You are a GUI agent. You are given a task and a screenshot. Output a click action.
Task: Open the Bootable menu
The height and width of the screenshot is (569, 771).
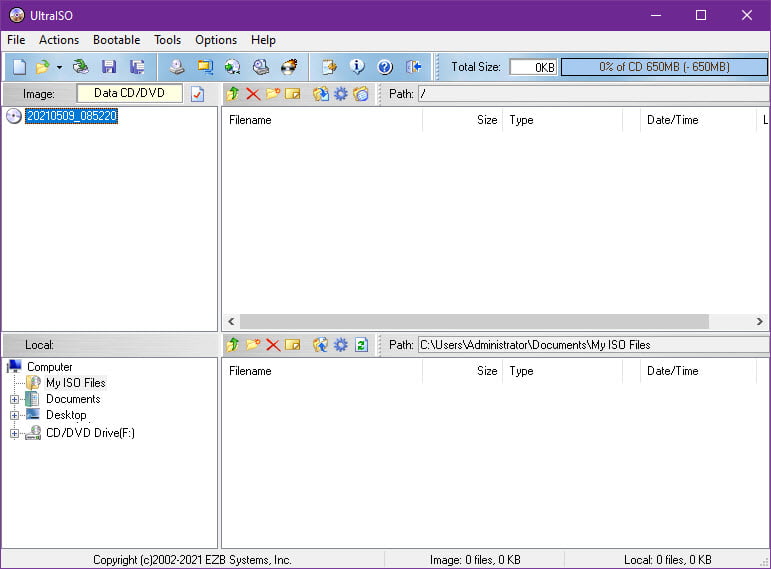pos(117,40)
